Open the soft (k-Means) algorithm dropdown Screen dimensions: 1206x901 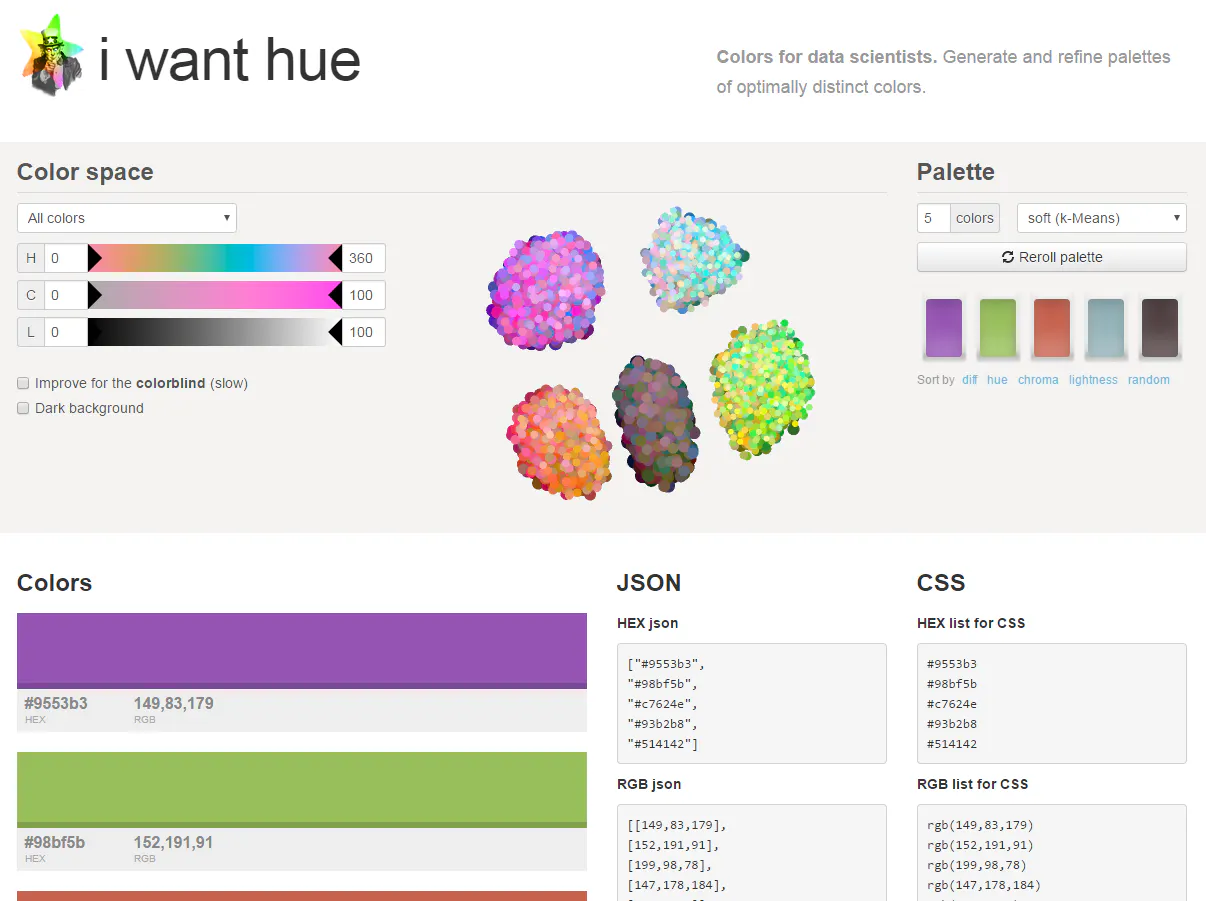pyautogui.click(x=1101, y=218)
